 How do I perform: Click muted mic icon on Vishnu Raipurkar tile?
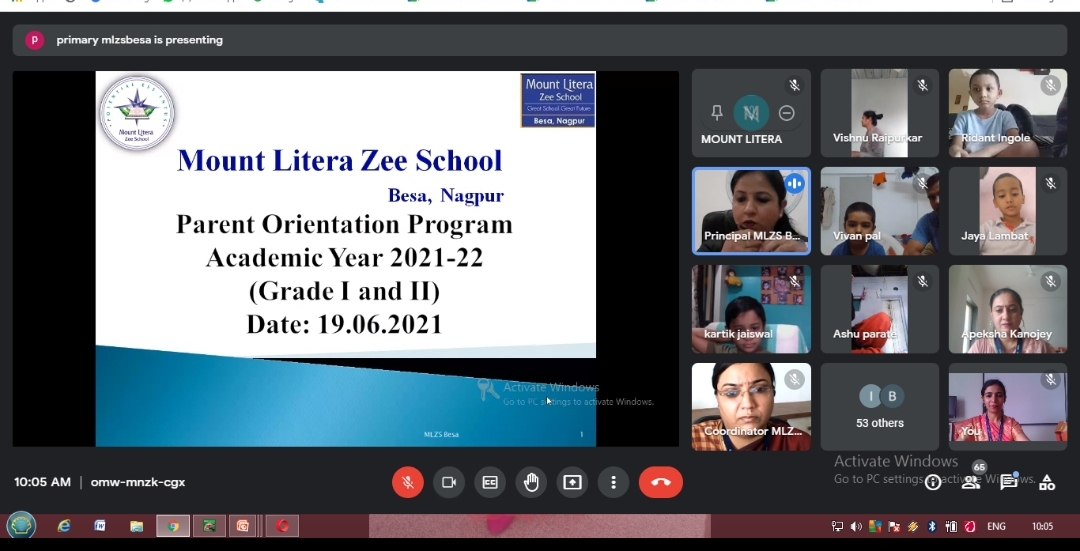[922, 85]
